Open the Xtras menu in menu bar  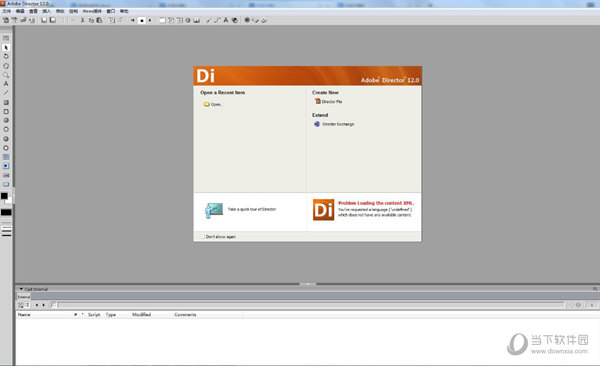(x=92, y=11)
